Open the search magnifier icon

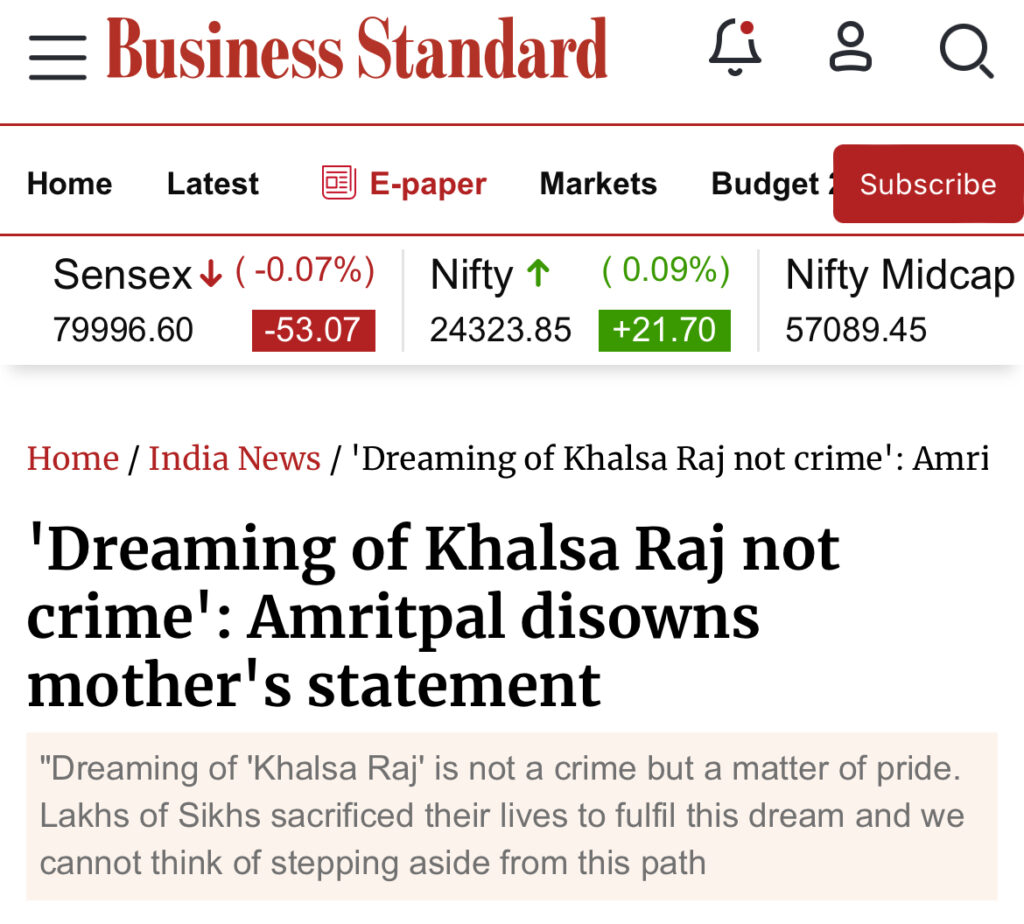coord(967,51)
